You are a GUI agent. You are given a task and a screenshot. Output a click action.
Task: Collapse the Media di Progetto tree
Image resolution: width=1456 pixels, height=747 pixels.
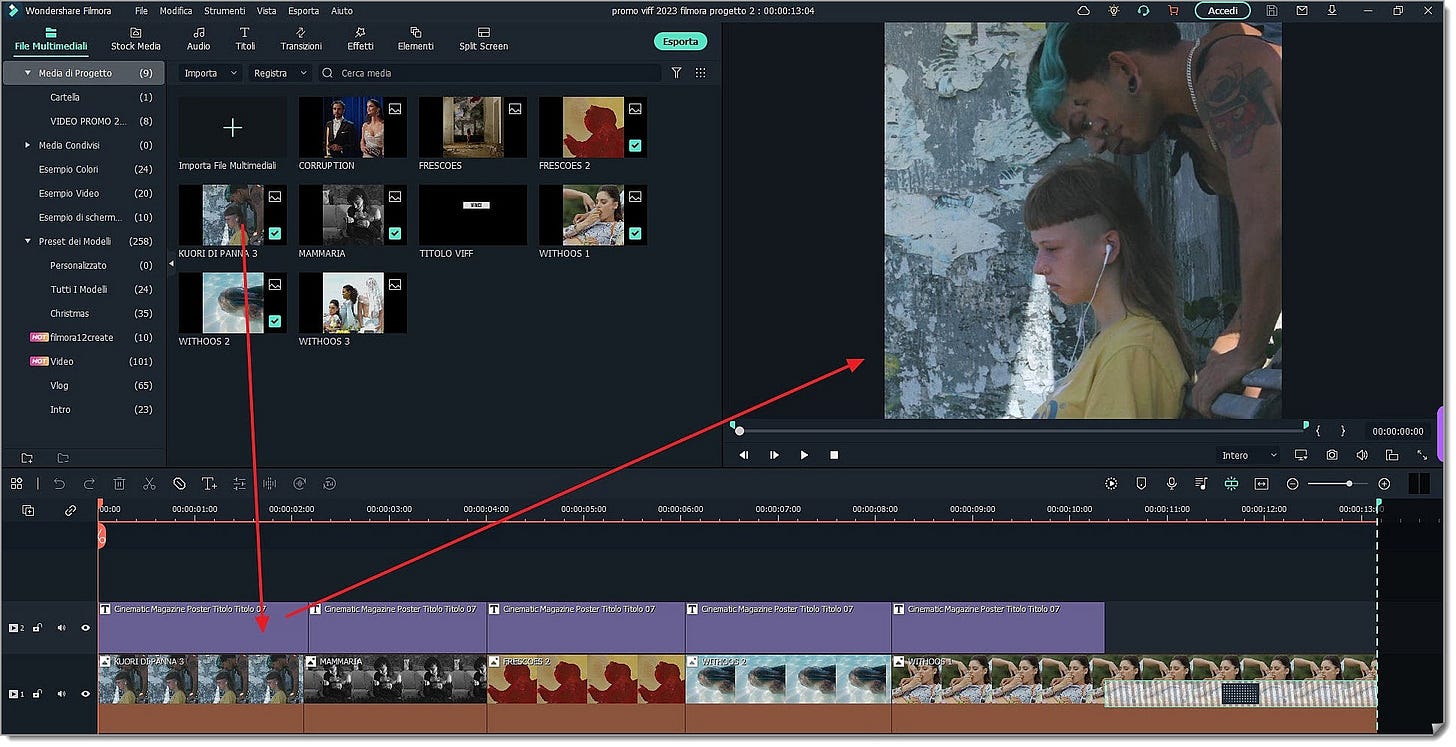28,73
